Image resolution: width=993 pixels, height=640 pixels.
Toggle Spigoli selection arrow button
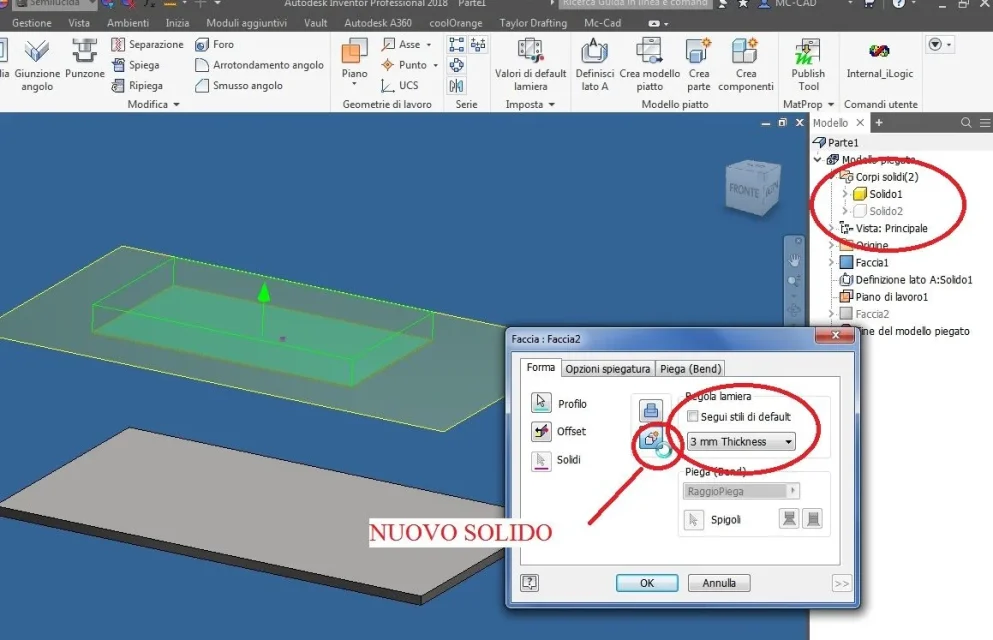click(693, 520)
